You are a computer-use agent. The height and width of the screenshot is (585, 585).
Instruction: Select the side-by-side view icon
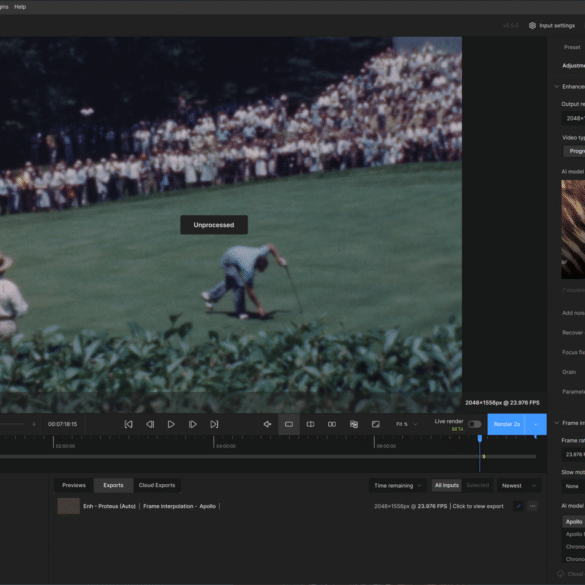332,424
